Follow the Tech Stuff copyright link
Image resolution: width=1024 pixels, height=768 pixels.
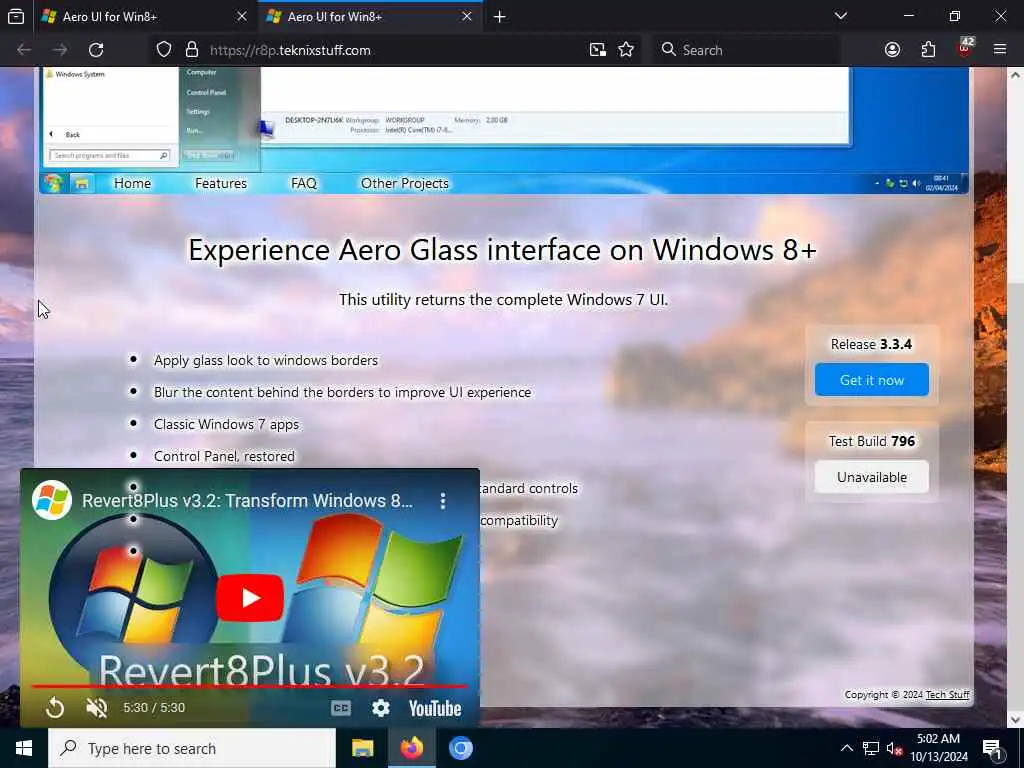(947, 694)
